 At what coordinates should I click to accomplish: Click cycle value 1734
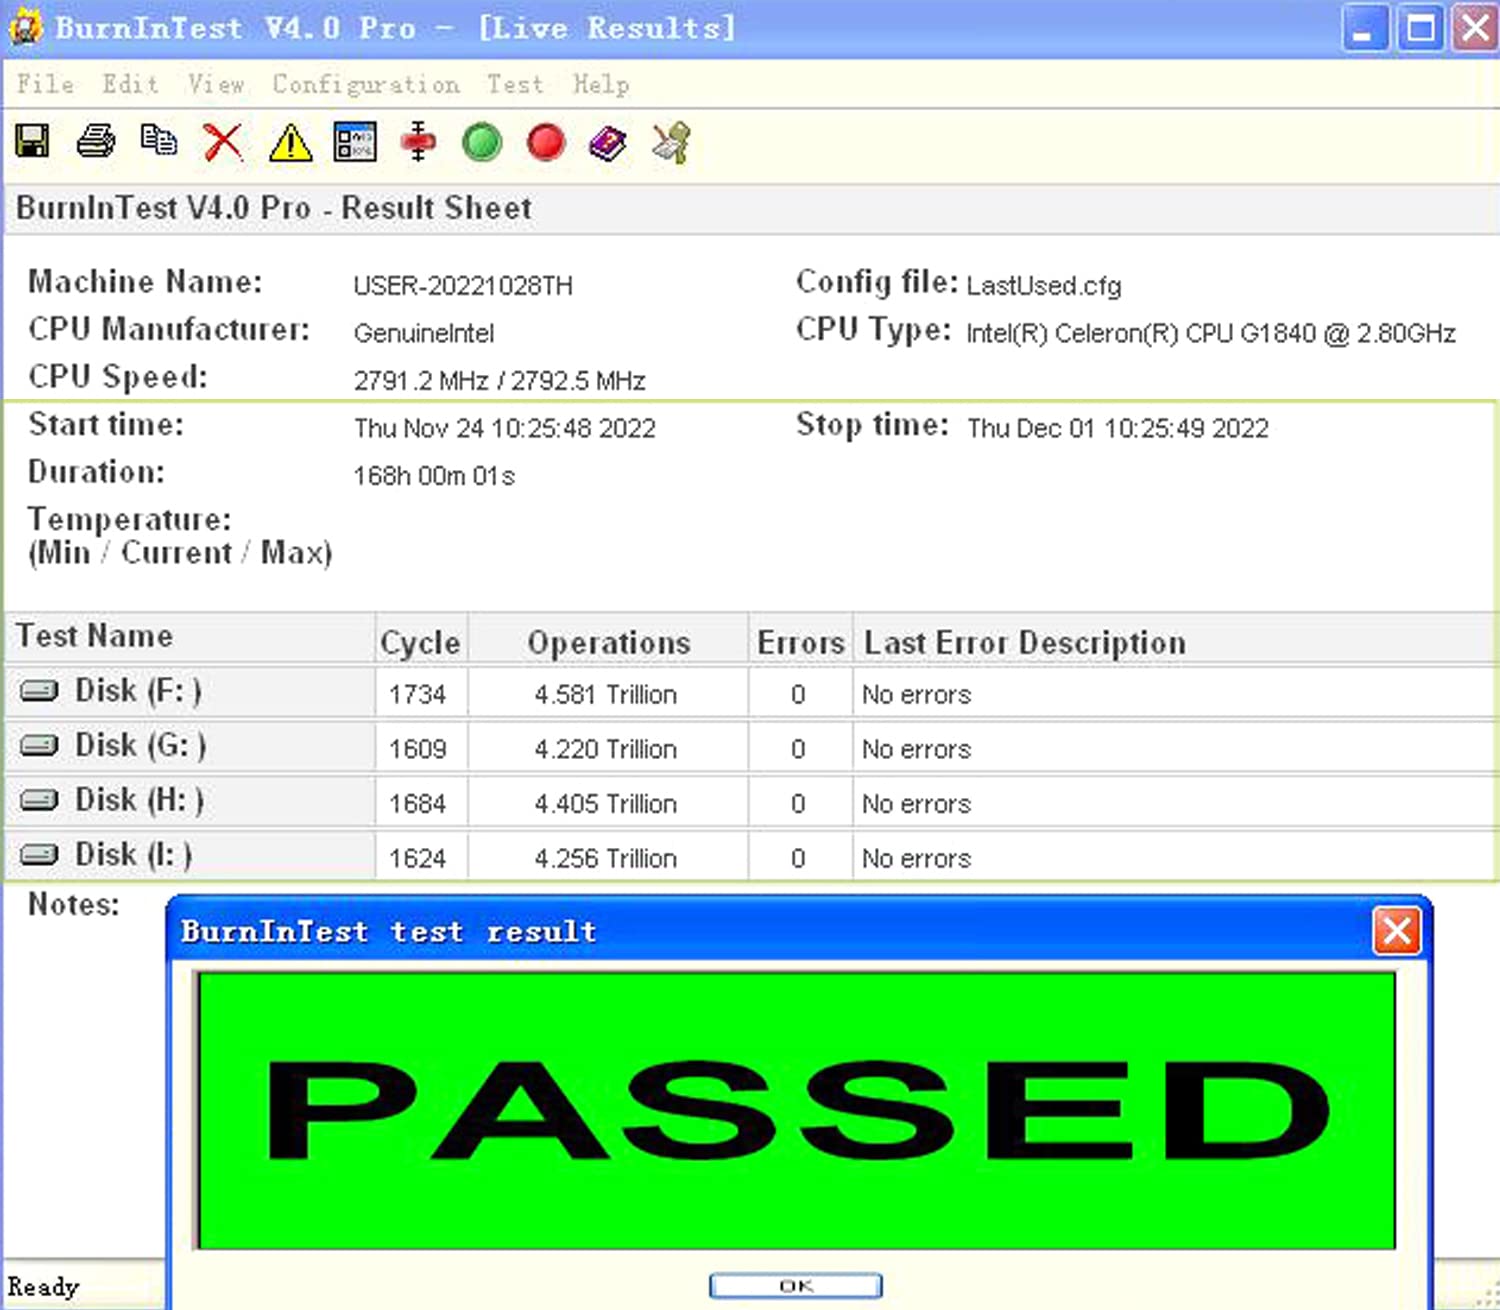[x=417, y=694]
